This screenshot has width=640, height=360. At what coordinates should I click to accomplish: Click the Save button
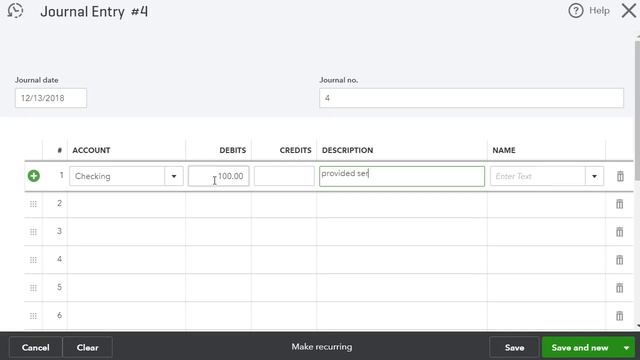(x=514, y=348)
